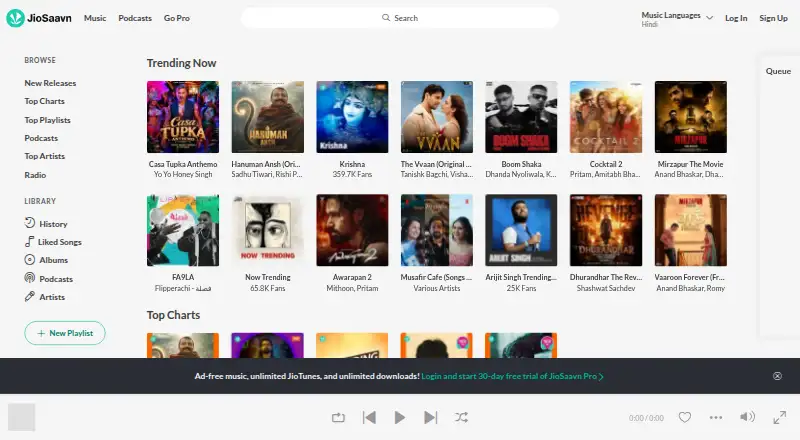The width and height of the screenshot is (800, 440).
Task: Open Casa Tupka Anthemo album cover
Action: coord(183,117)
